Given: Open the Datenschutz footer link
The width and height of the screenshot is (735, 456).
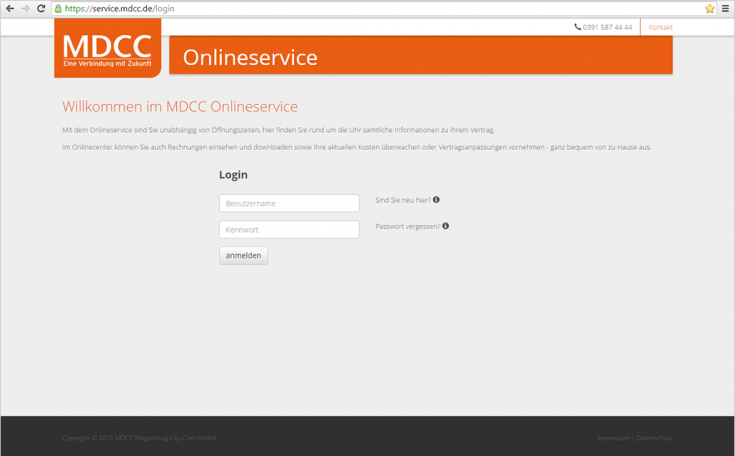Looking at the screenshot, I should click(x=654, y=438).
